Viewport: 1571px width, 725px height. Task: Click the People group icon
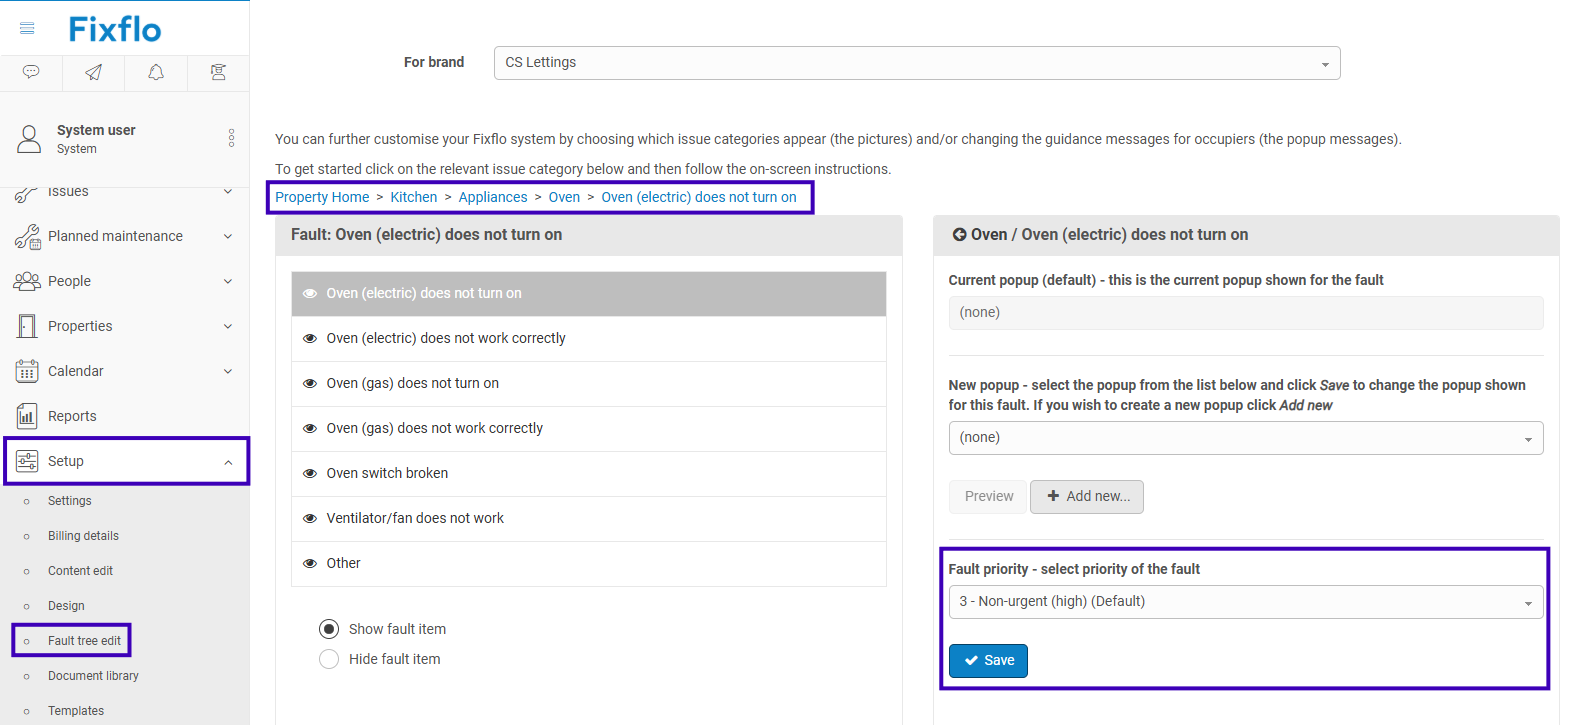tap(27, 281)
